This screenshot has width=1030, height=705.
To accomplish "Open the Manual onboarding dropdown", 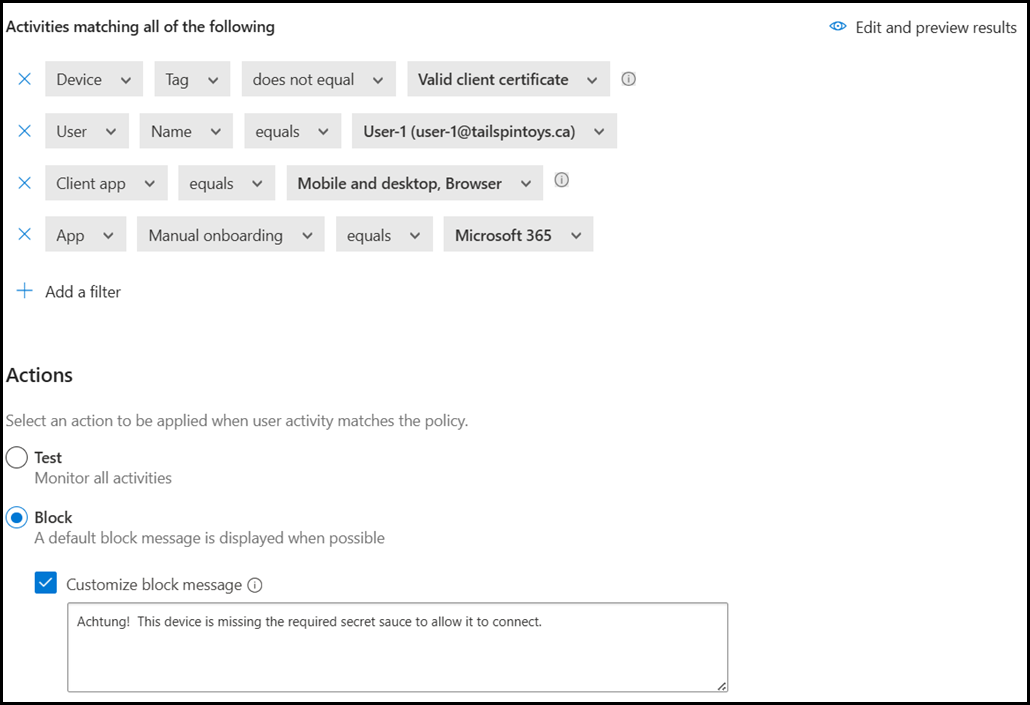I will [x=231, y=234].
